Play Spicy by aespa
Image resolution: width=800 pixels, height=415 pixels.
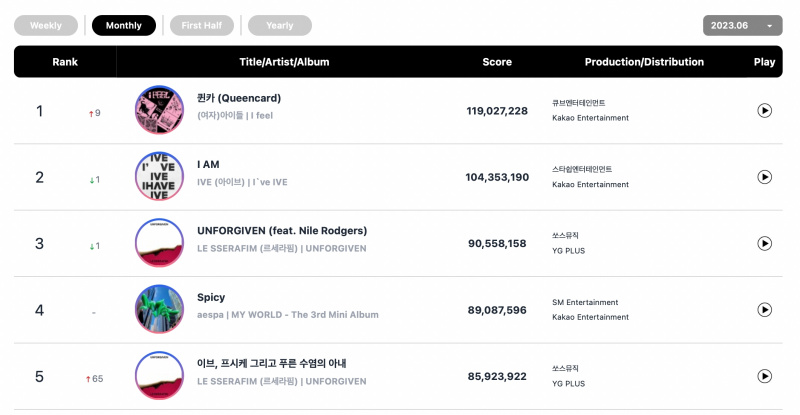(764, 310)
